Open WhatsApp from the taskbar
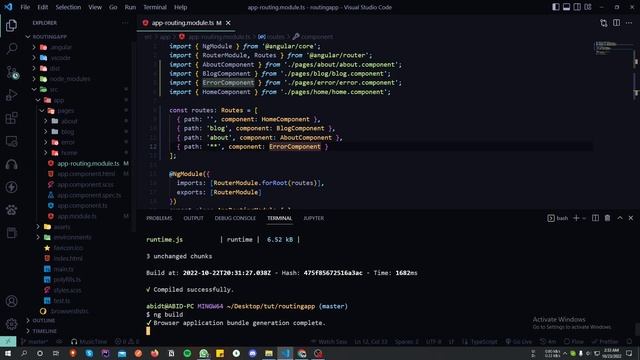The width and height of the screenshot is (640, 360). (204, 353)
